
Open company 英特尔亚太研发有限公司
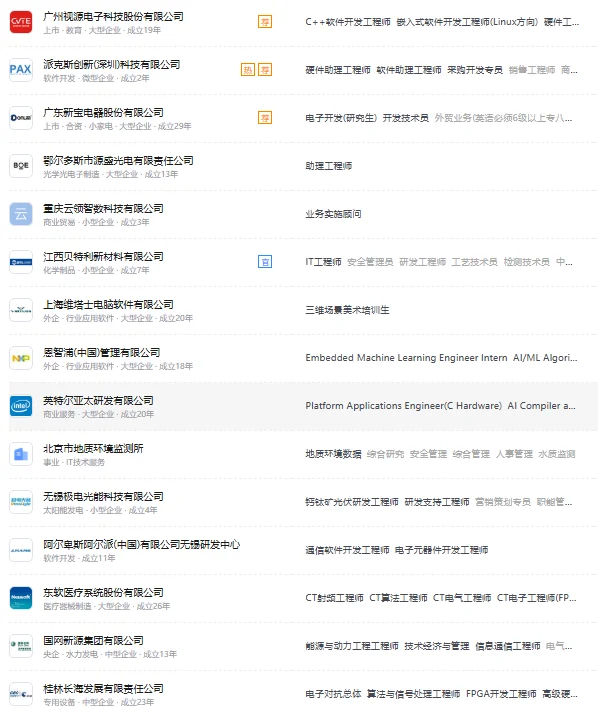pyautogui.click(x=98, y=401)
